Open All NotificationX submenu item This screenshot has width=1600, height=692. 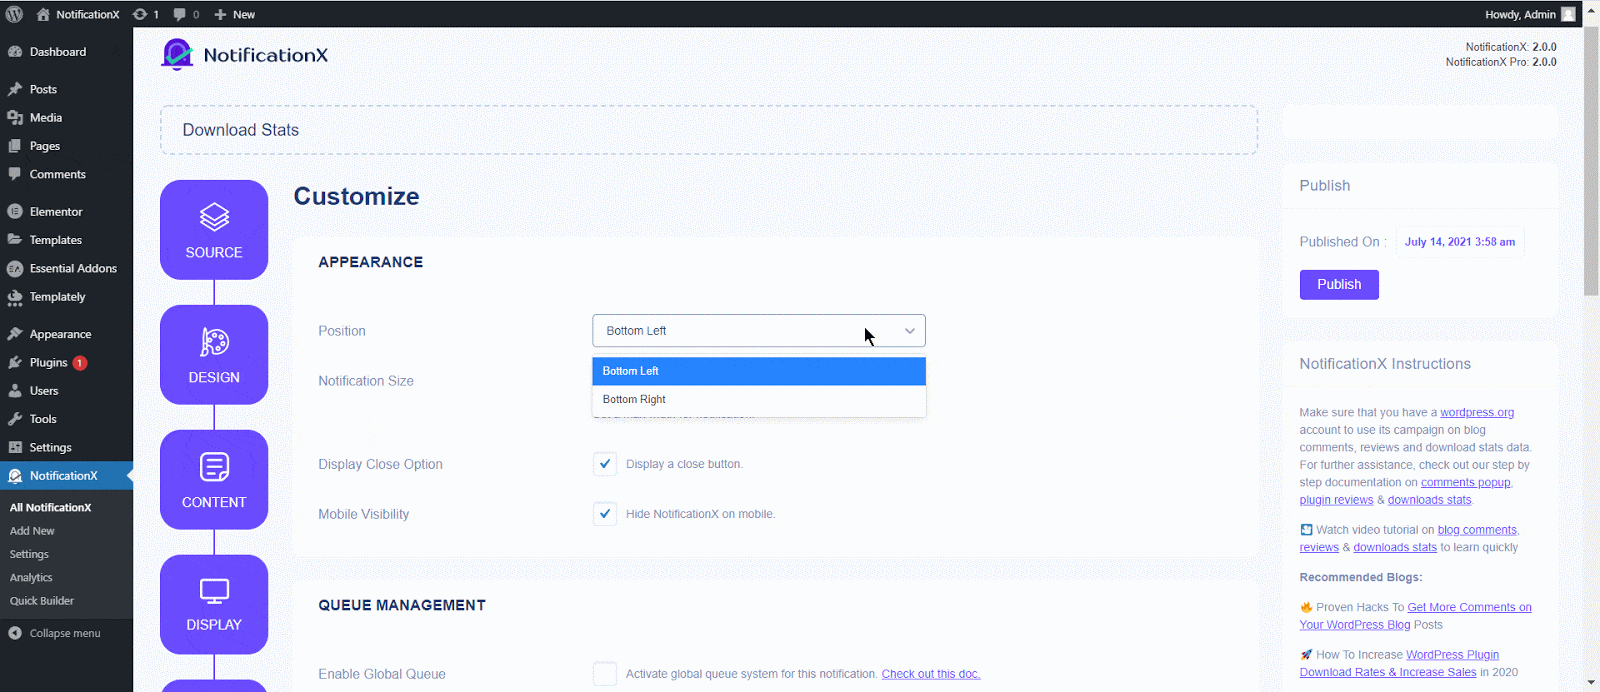pyautogui.click(x=50, y=508)
